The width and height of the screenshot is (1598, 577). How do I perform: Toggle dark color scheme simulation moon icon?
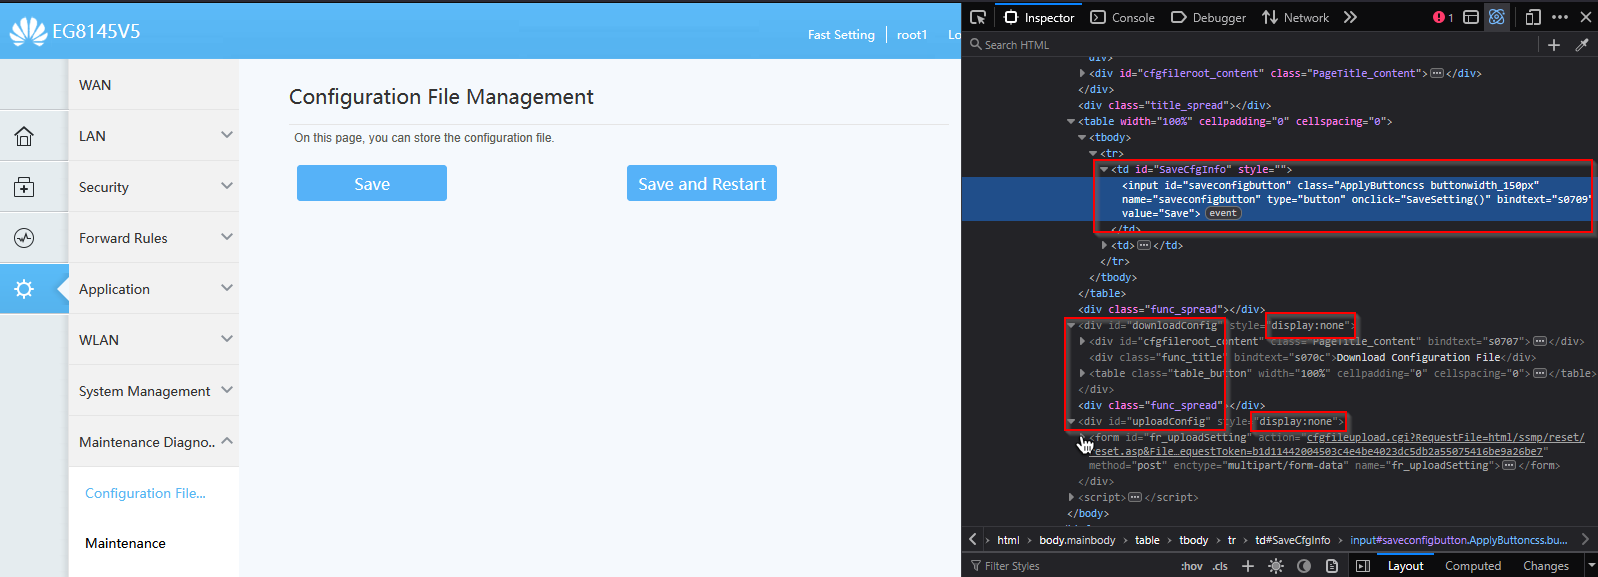coord(1304,566)
